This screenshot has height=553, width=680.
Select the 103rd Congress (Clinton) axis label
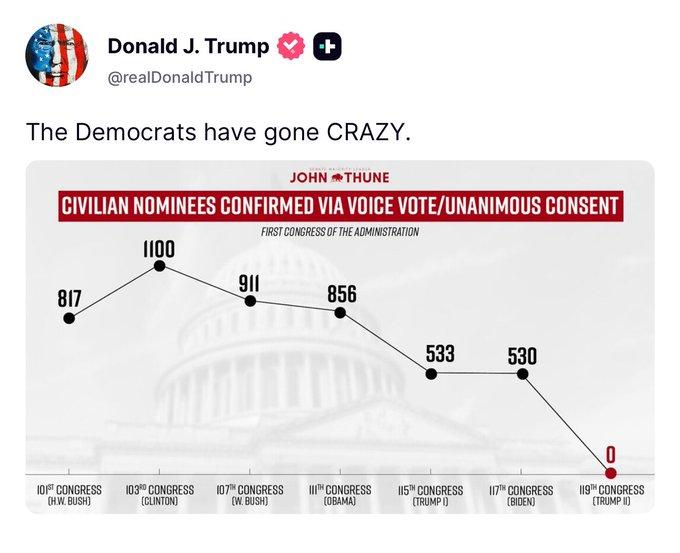click(x=160, y=496)
